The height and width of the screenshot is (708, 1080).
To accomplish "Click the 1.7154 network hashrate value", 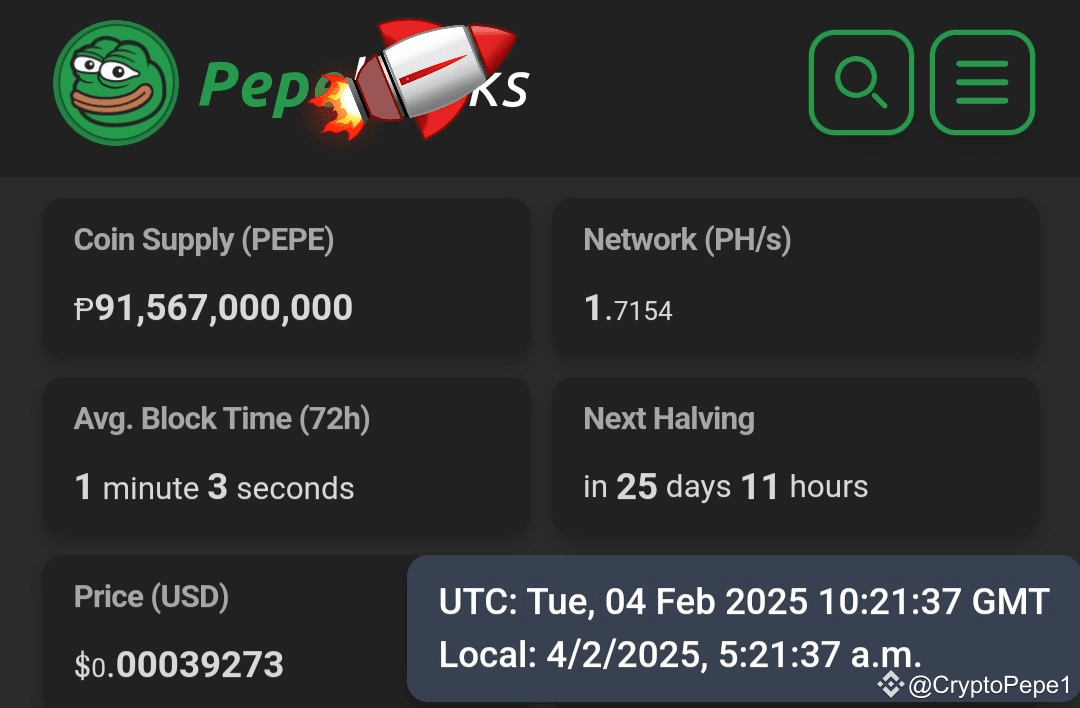I will pyautogui.click(x=628, y=309).
